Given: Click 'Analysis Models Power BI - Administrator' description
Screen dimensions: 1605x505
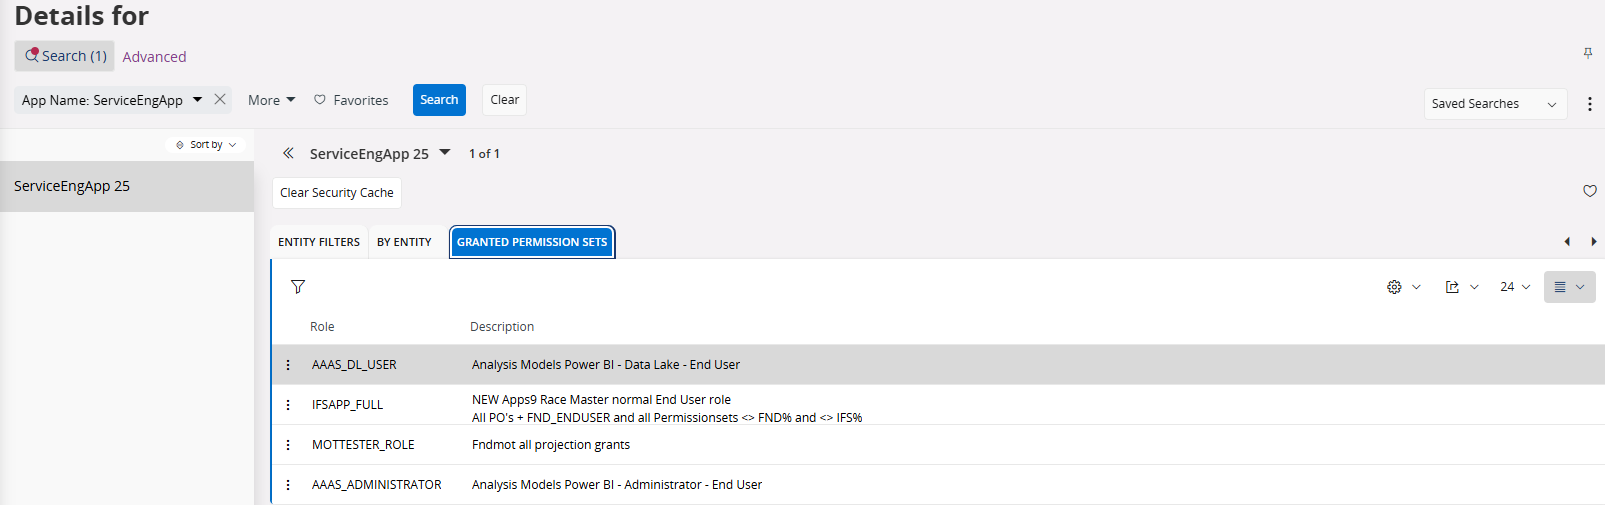Looking at the screenshot, I should 617,485.
